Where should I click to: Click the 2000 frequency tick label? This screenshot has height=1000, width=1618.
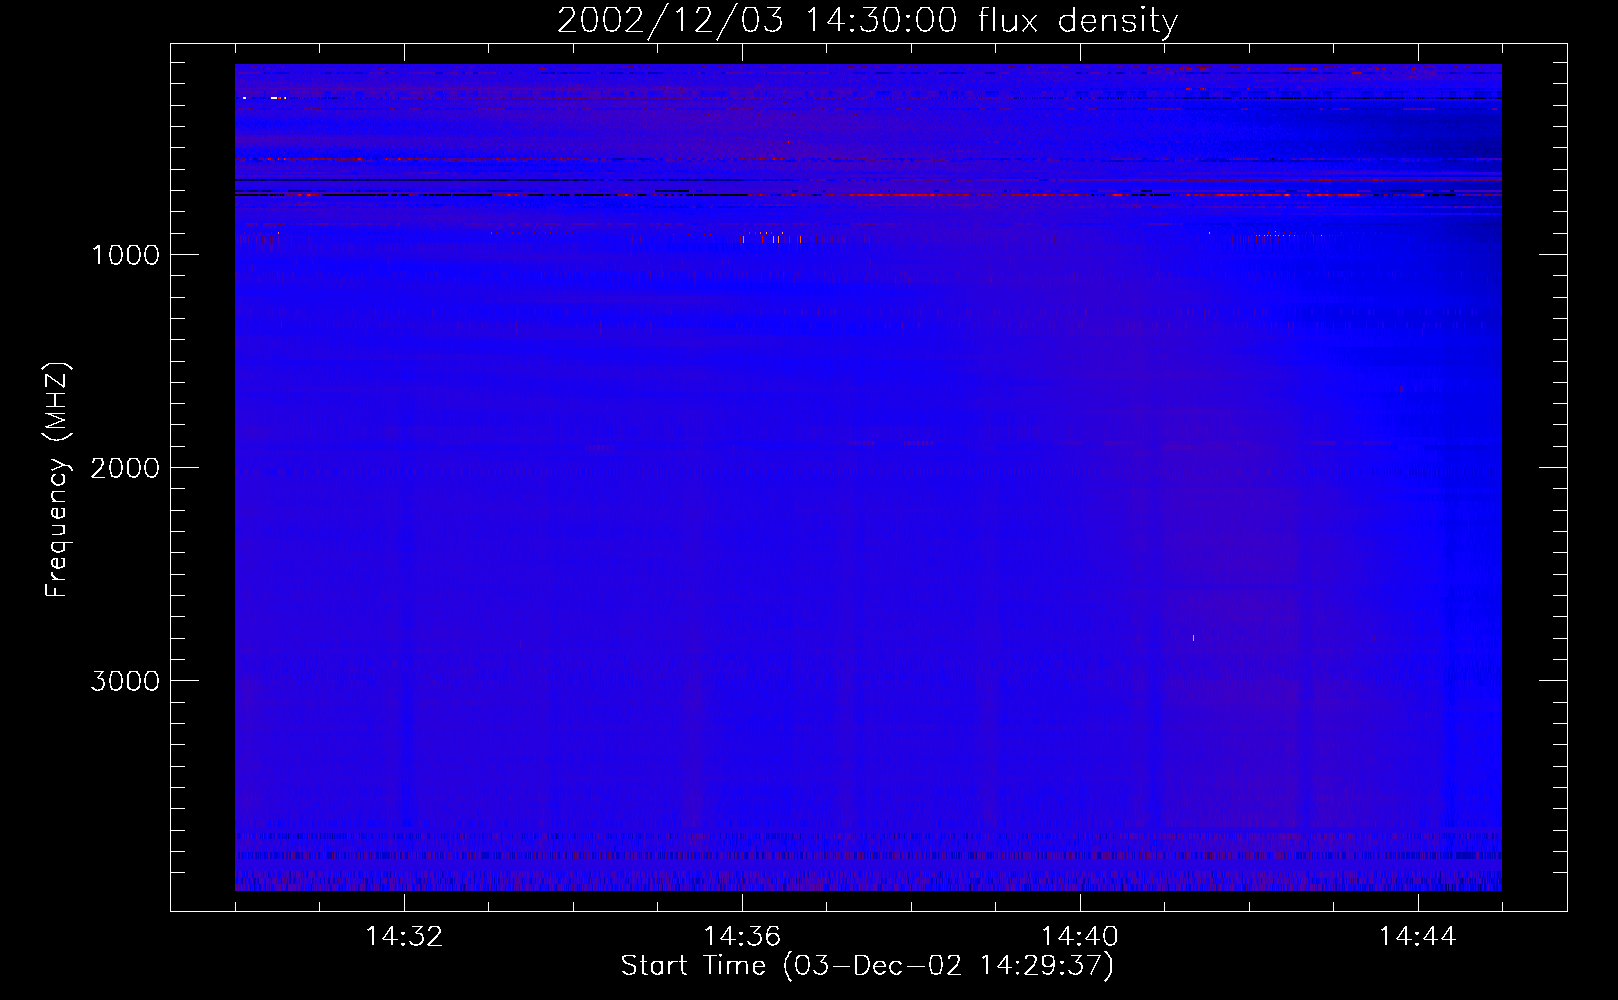click(x=126, y=468)
